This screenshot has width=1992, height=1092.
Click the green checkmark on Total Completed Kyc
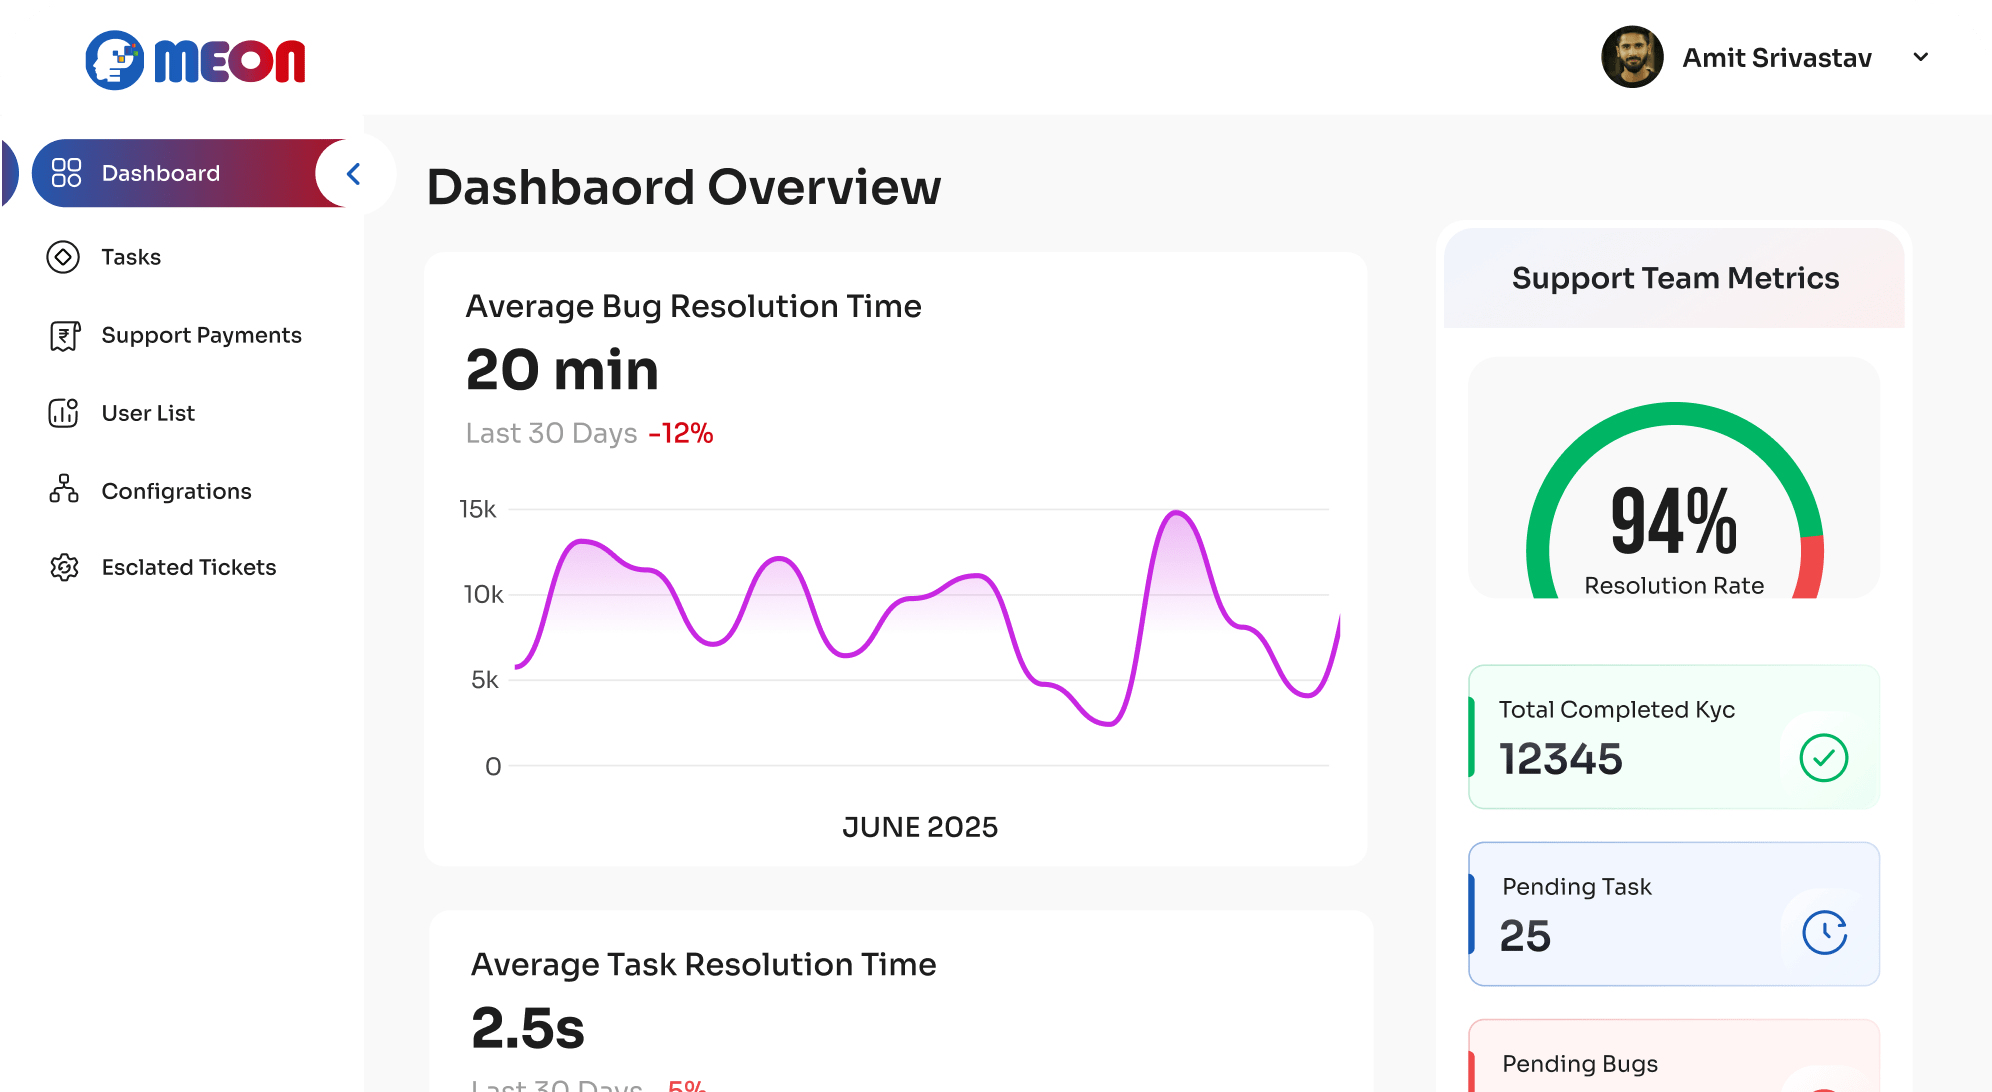click(x=1823, y=758)
